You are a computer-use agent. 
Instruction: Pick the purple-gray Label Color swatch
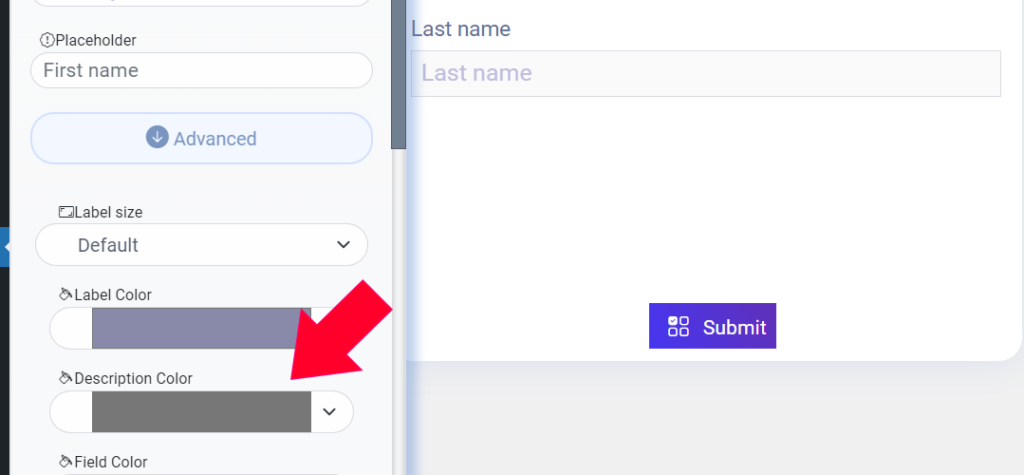pos(201,328)
